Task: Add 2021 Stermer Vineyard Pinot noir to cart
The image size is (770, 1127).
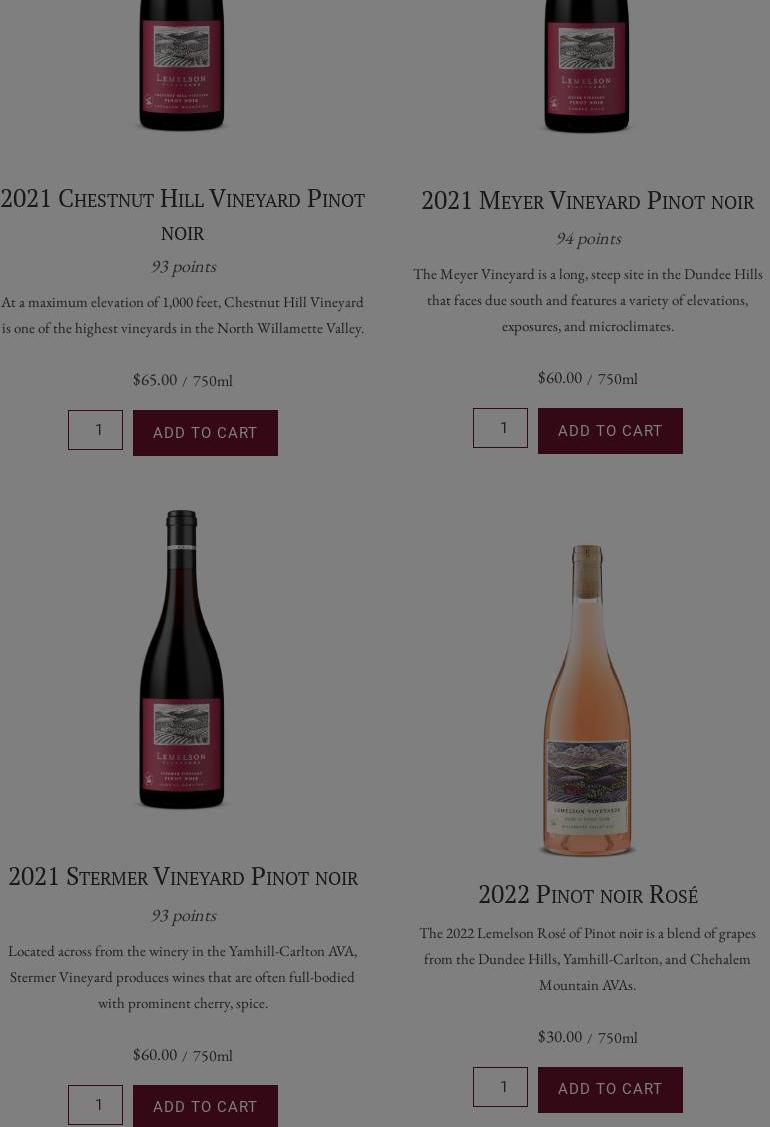Action: (x=205, y=1106)
